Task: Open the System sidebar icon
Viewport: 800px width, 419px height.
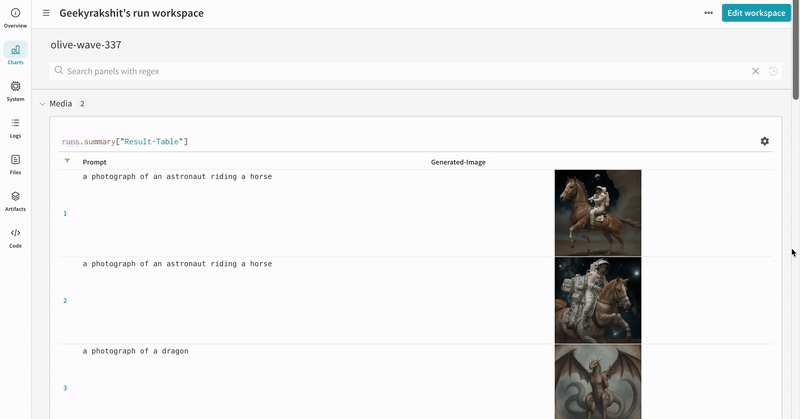Action: coord(15,91)
